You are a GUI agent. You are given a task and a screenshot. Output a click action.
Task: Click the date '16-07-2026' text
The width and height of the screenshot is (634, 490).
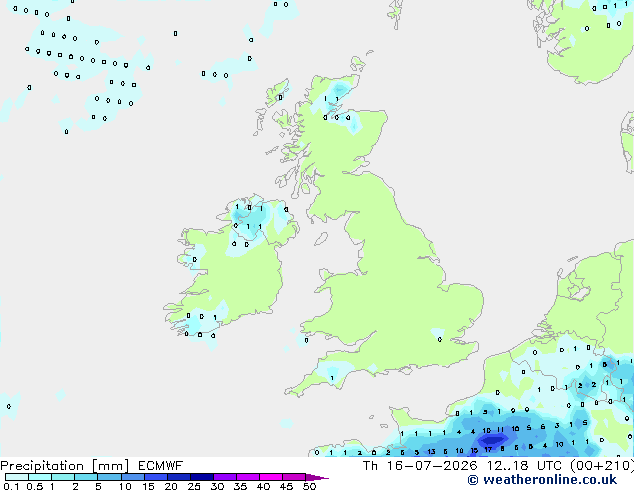431,466
